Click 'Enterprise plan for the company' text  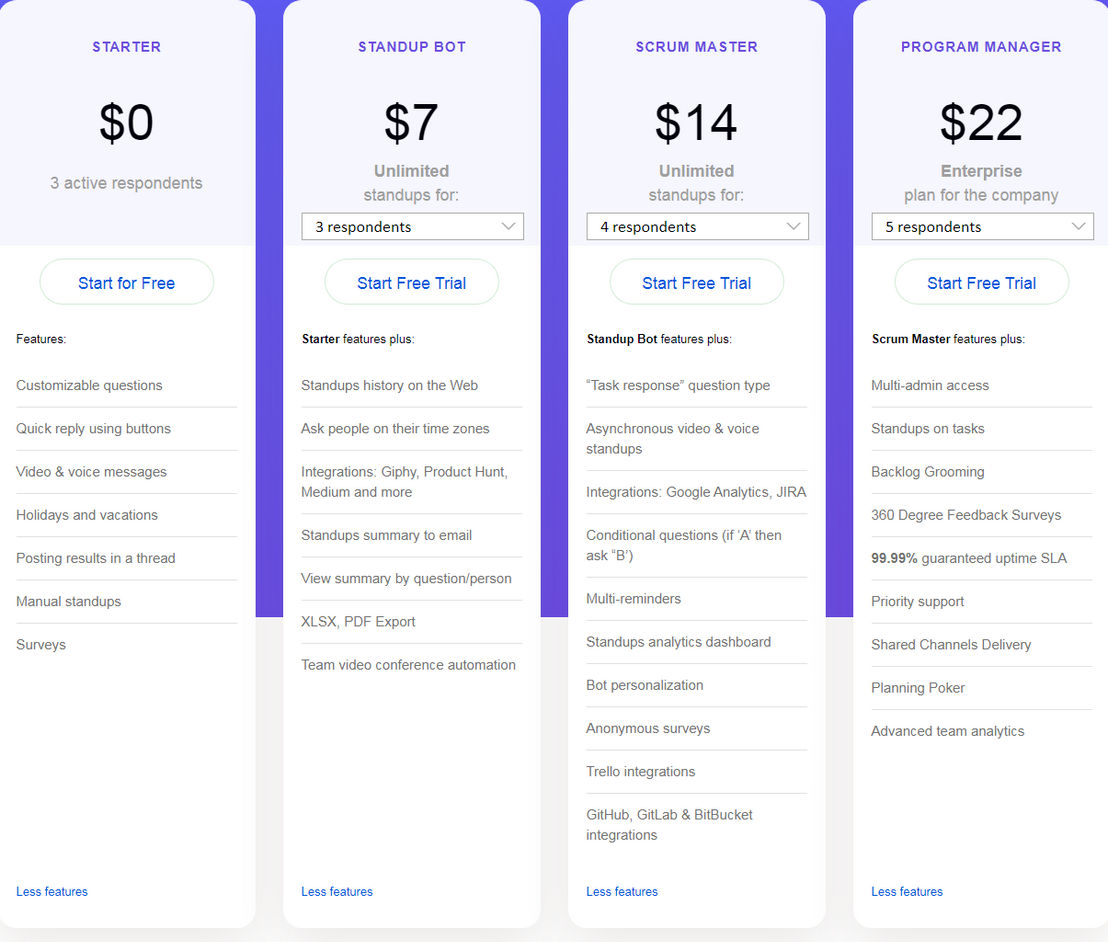point(982,183)
